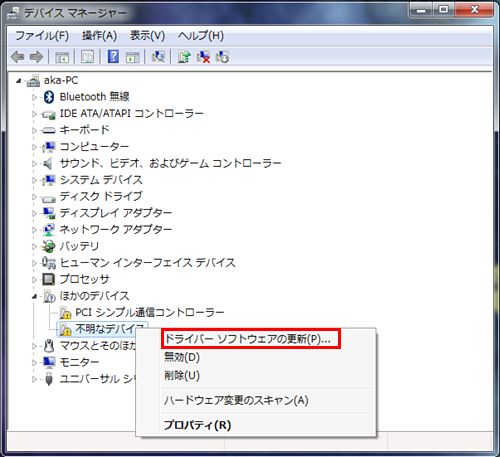Screen dimensions: 500x457
Task: Collapse the ほかのデバイス category
Action: [x=34, y=296]
